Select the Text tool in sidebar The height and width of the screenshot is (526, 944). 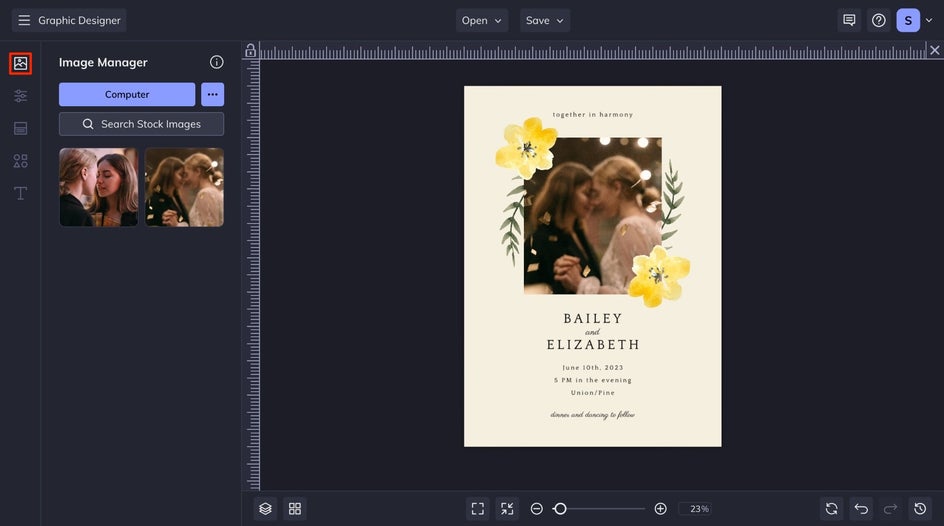click(x=20, y=193)
